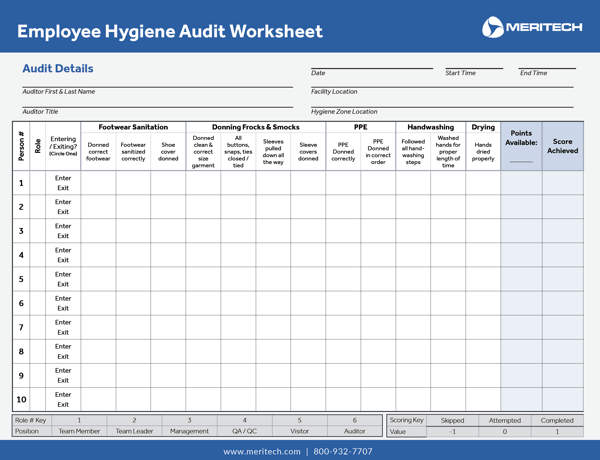Click 'Donned clean & correct size garment' header
Screen dimensions: 600x460
(x=203, y=152)
